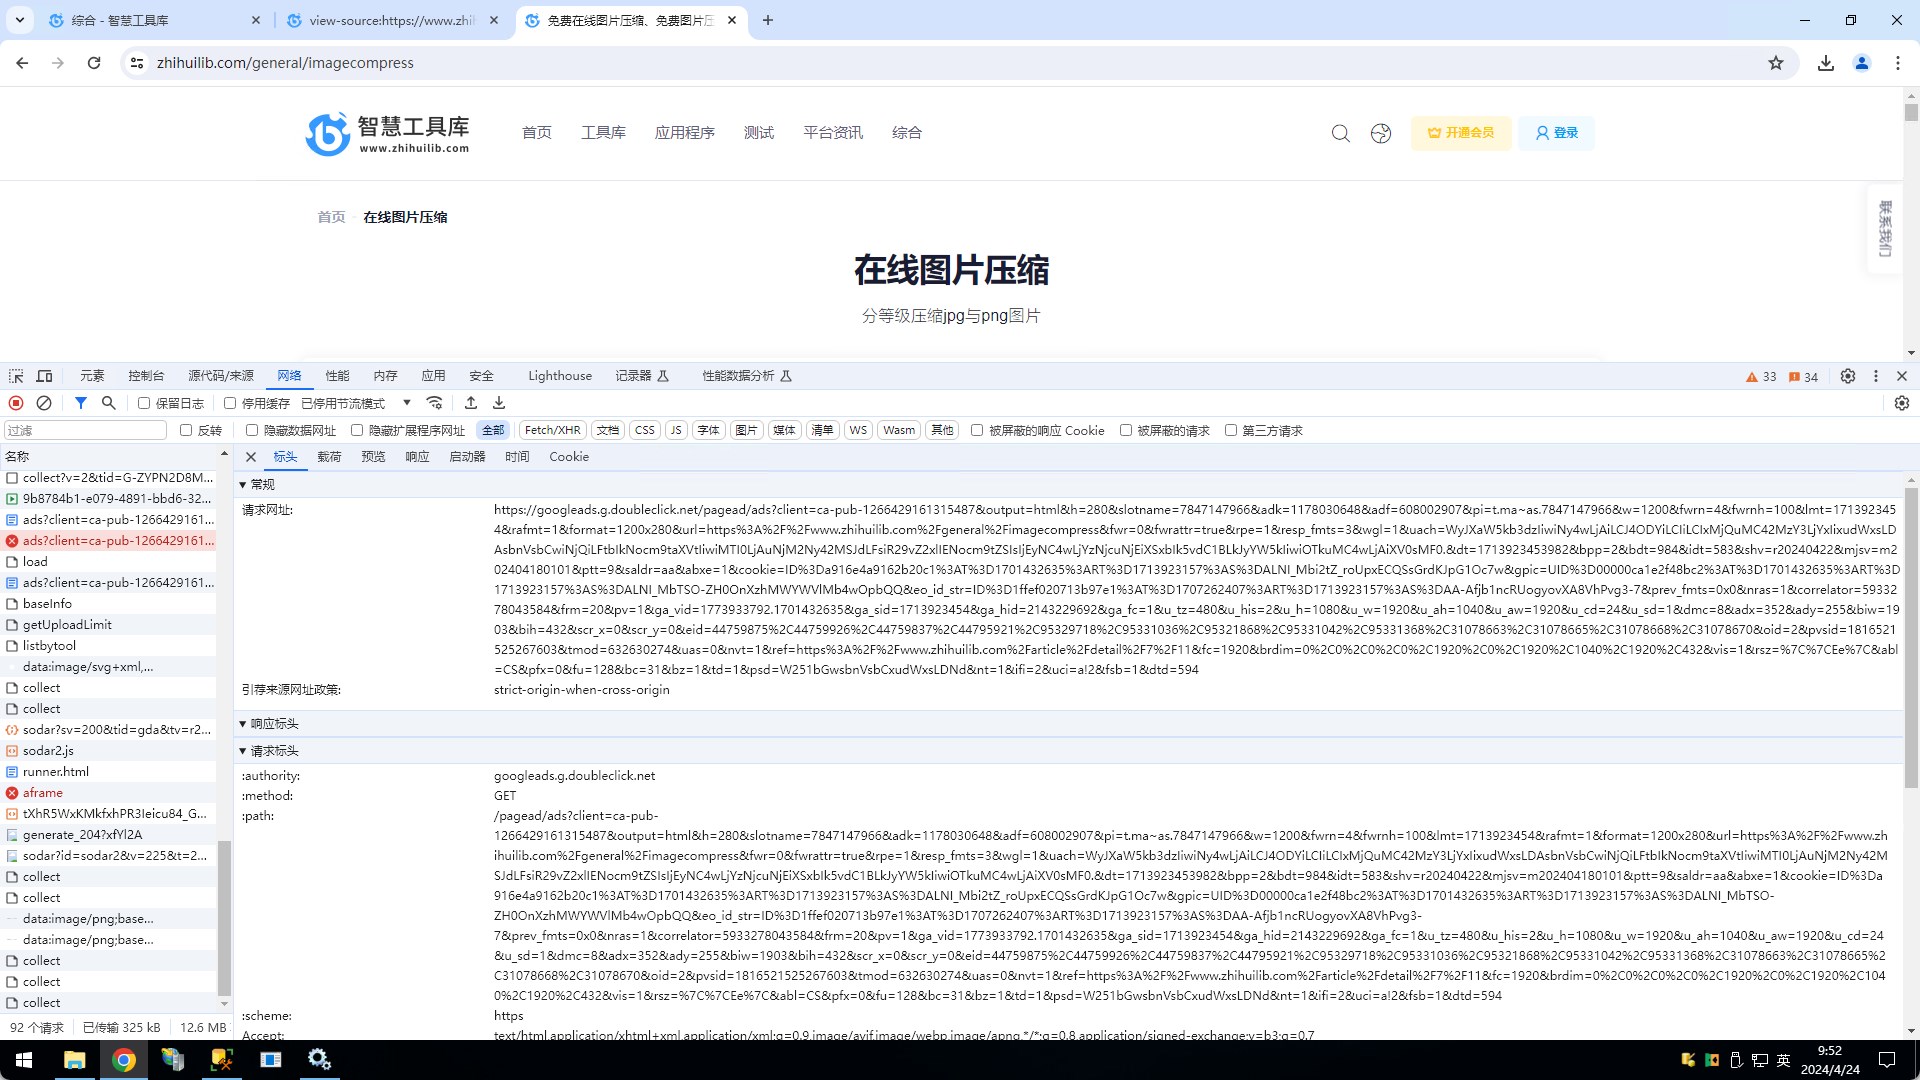This screenshot has width=1920, height=1080.
Task: Switch to the 控制台 DevTools tab
Action: (x=146, y=376)
